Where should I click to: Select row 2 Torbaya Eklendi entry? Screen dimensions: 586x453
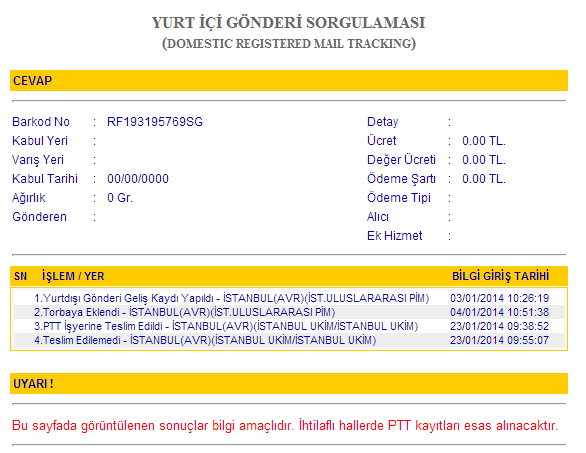289,312
